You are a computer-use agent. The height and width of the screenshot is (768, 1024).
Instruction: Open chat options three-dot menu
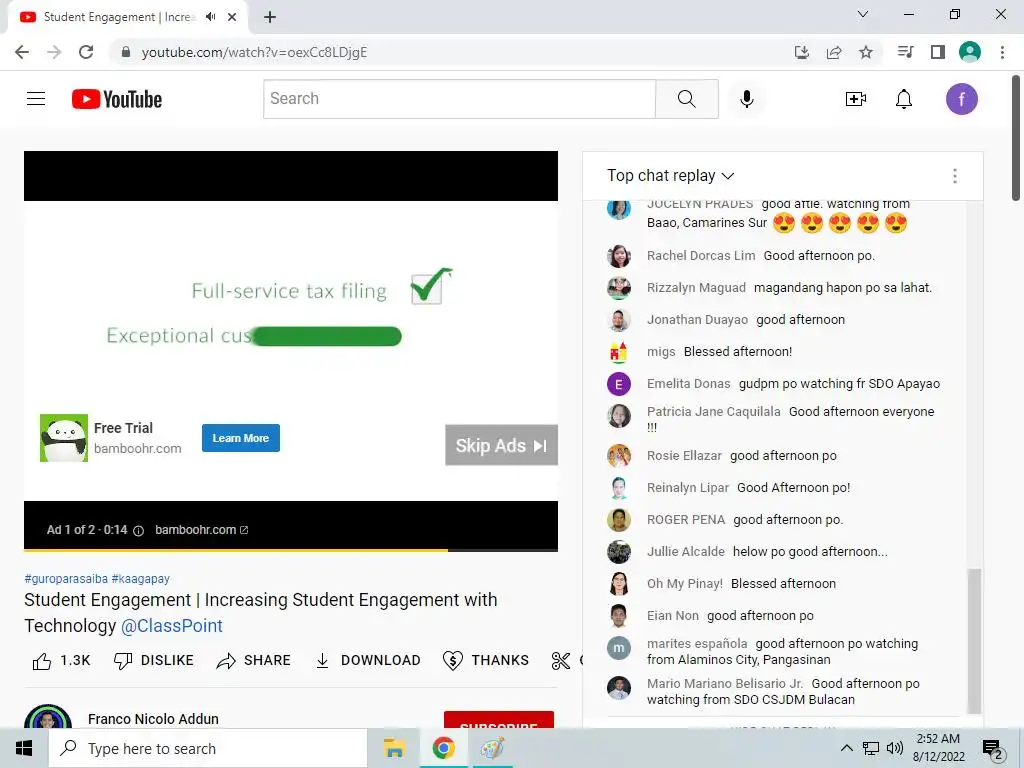tap(955, 176)
